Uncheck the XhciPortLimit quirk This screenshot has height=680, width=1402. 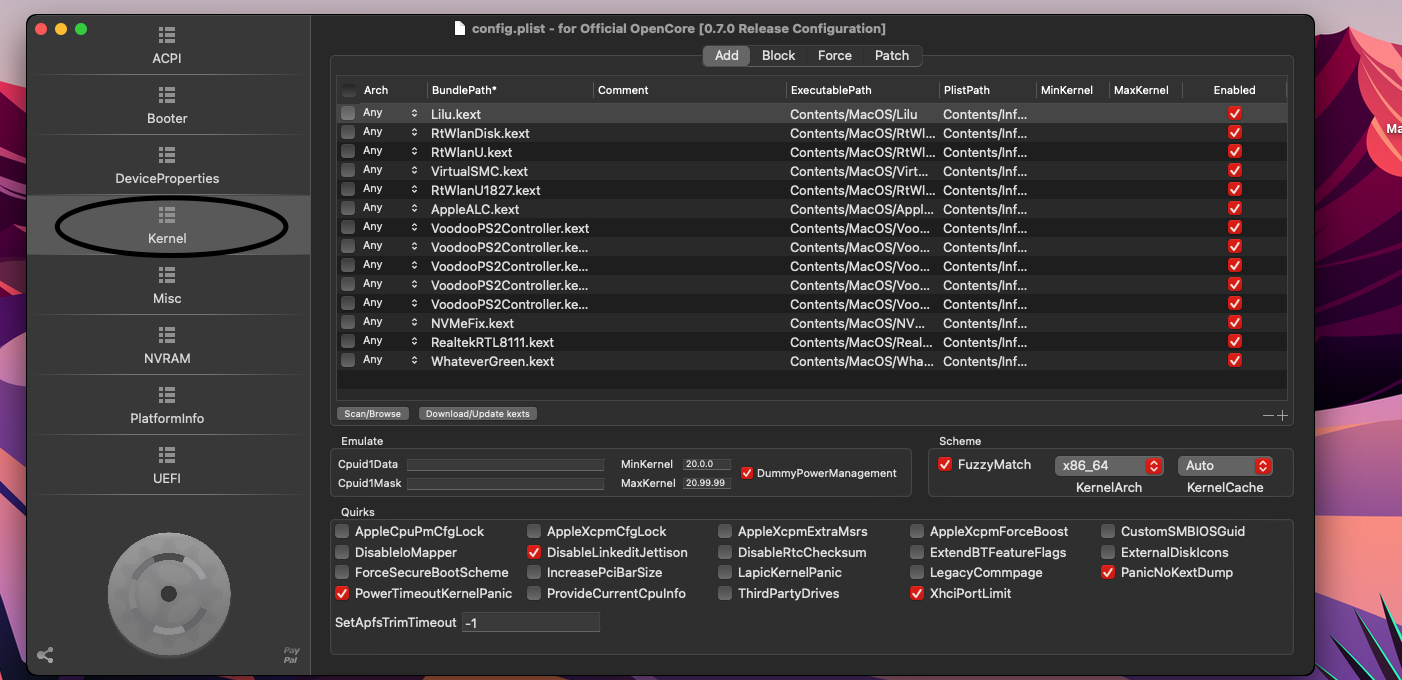point(917,593)
